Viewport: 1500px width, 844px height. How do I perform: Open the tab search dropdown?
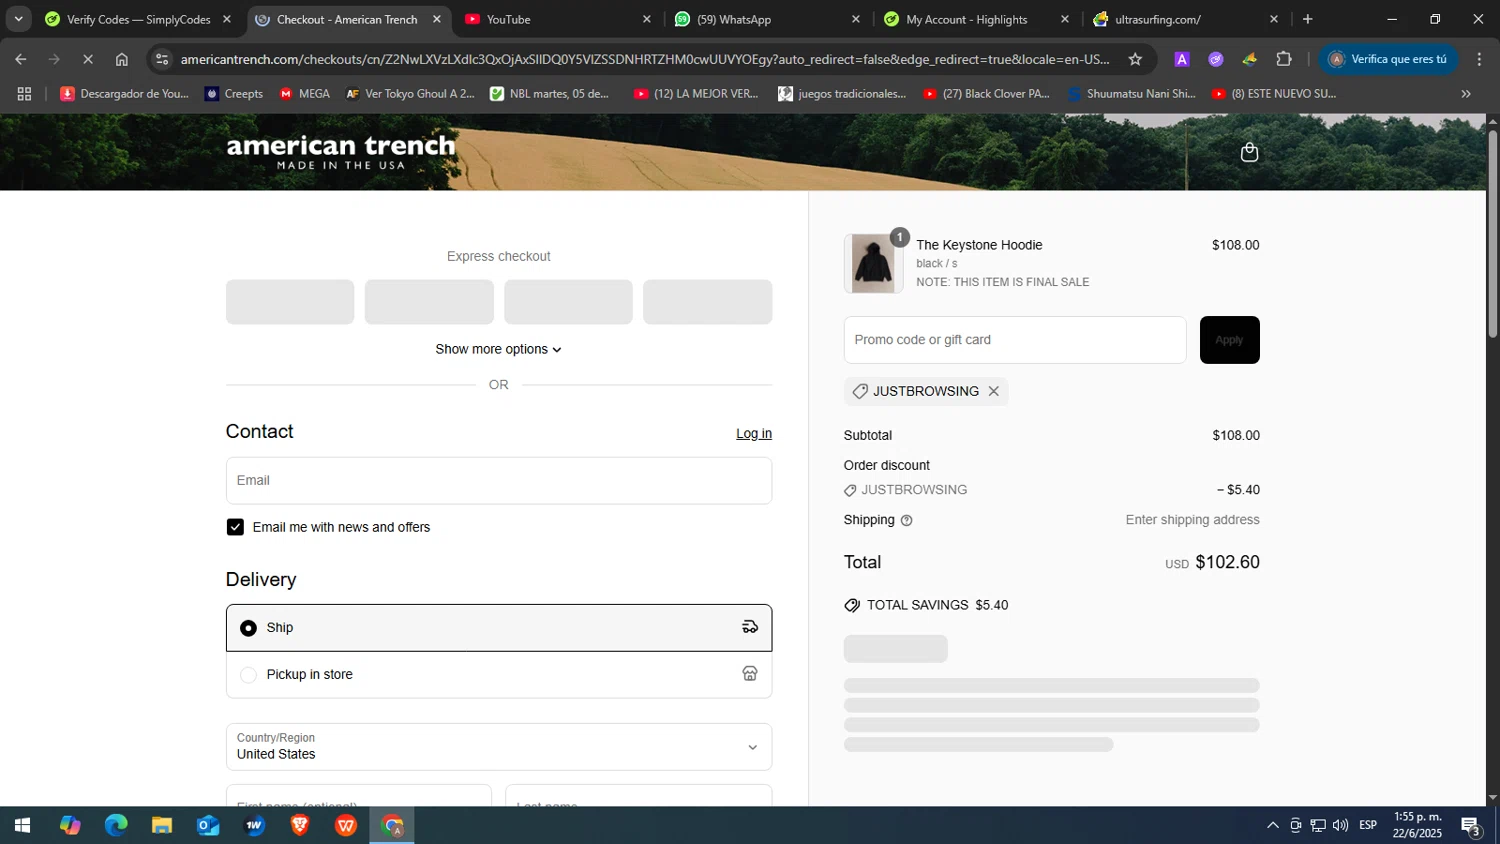pyautogui.click(x=18, y=19)
